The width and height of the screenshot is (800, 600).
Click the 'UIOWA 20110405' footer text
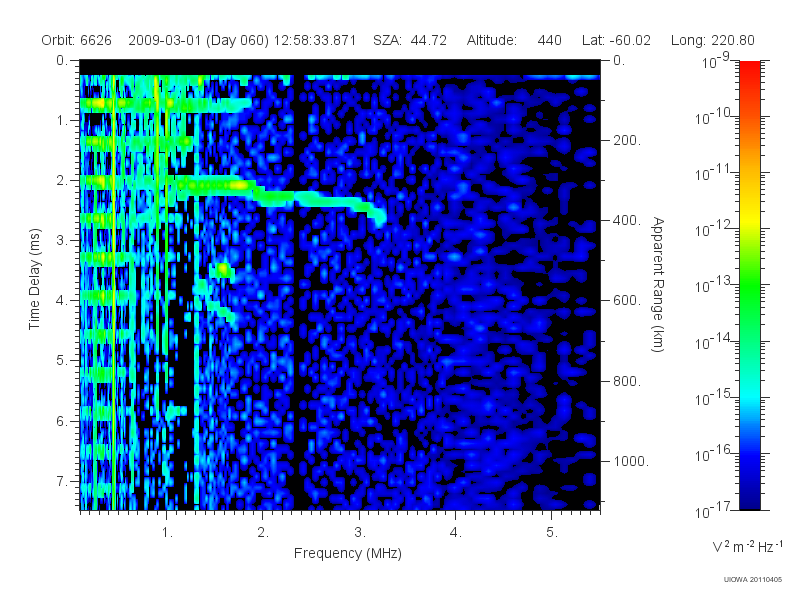point(753,580)
